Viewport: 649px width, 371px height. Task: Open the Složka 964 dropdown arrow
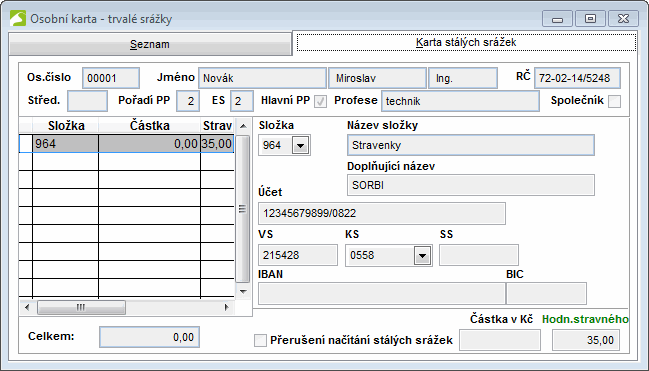pyautogui.click(x=300, y=145)
